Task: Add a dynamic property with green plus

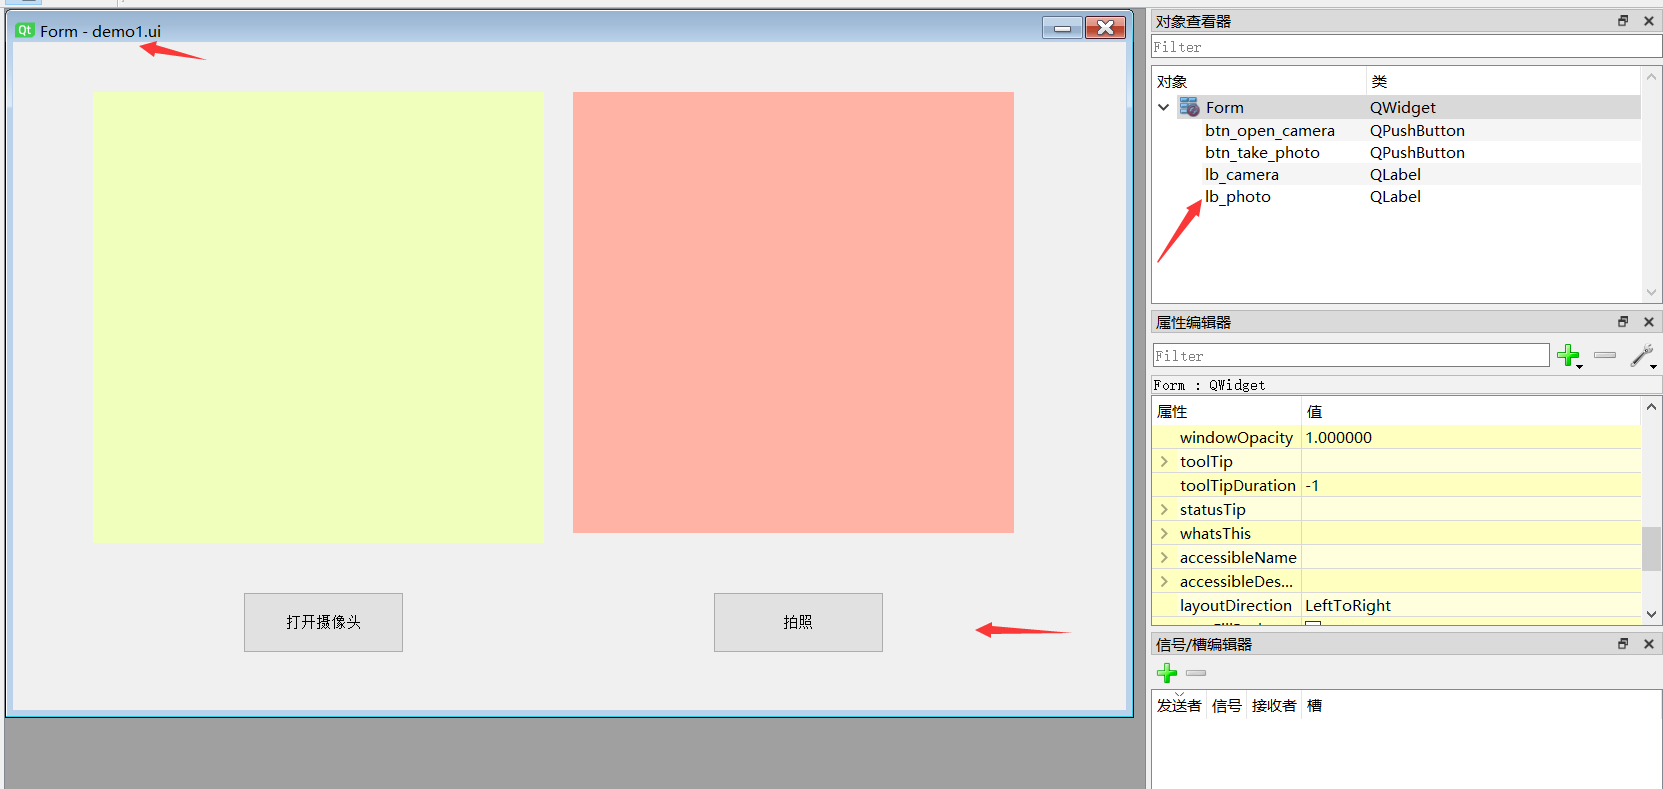Action: tap(1569, 355)
